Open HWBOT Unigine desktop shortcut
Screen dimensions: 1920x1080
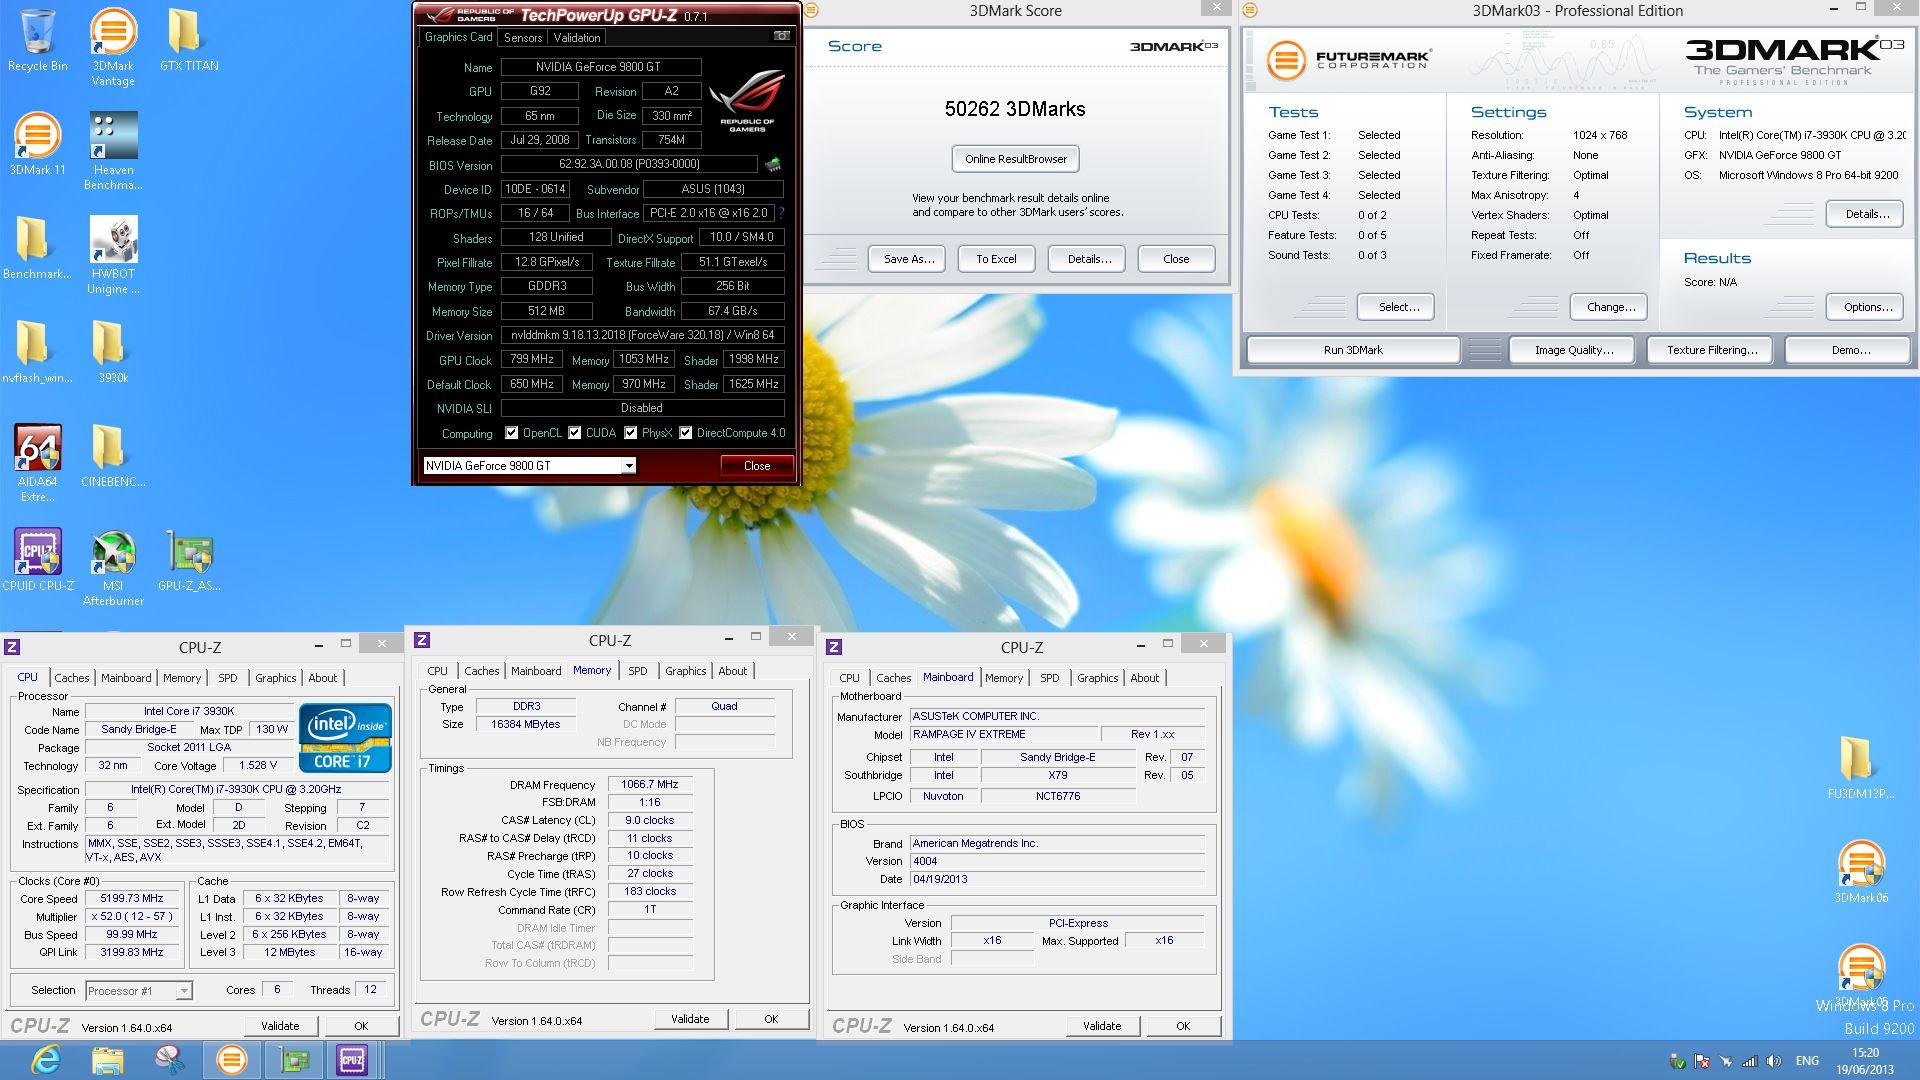[x=113, y=255]
